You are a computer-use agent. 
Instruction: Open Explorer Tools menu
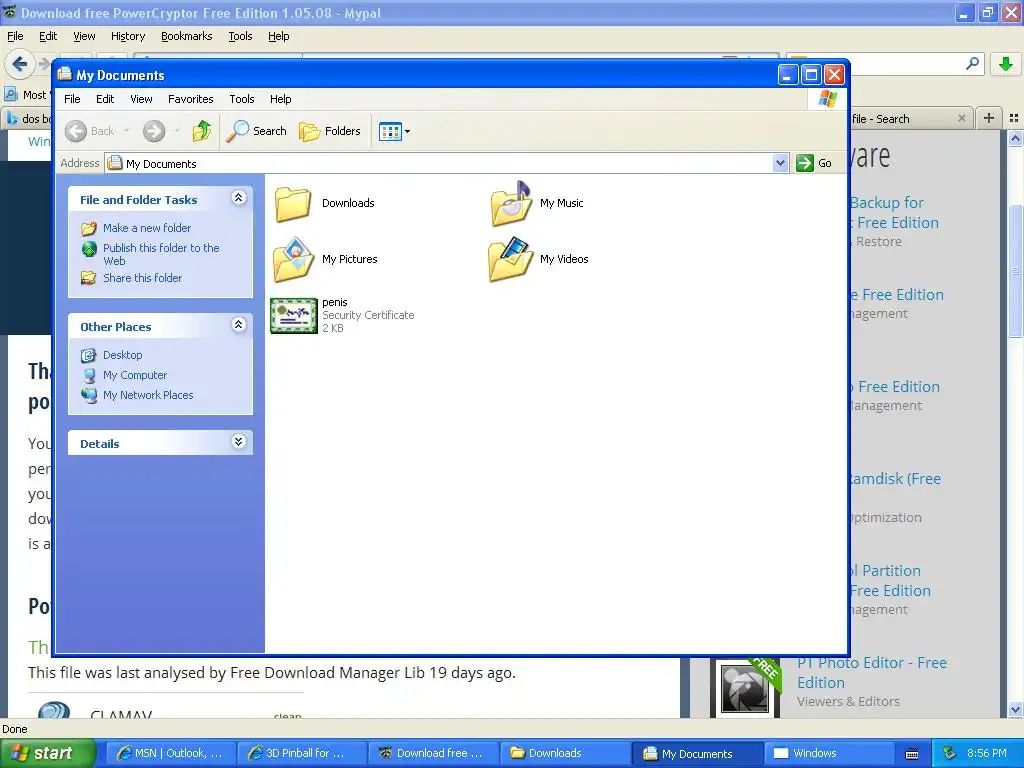pyautogui.click(x=242, y=99)
